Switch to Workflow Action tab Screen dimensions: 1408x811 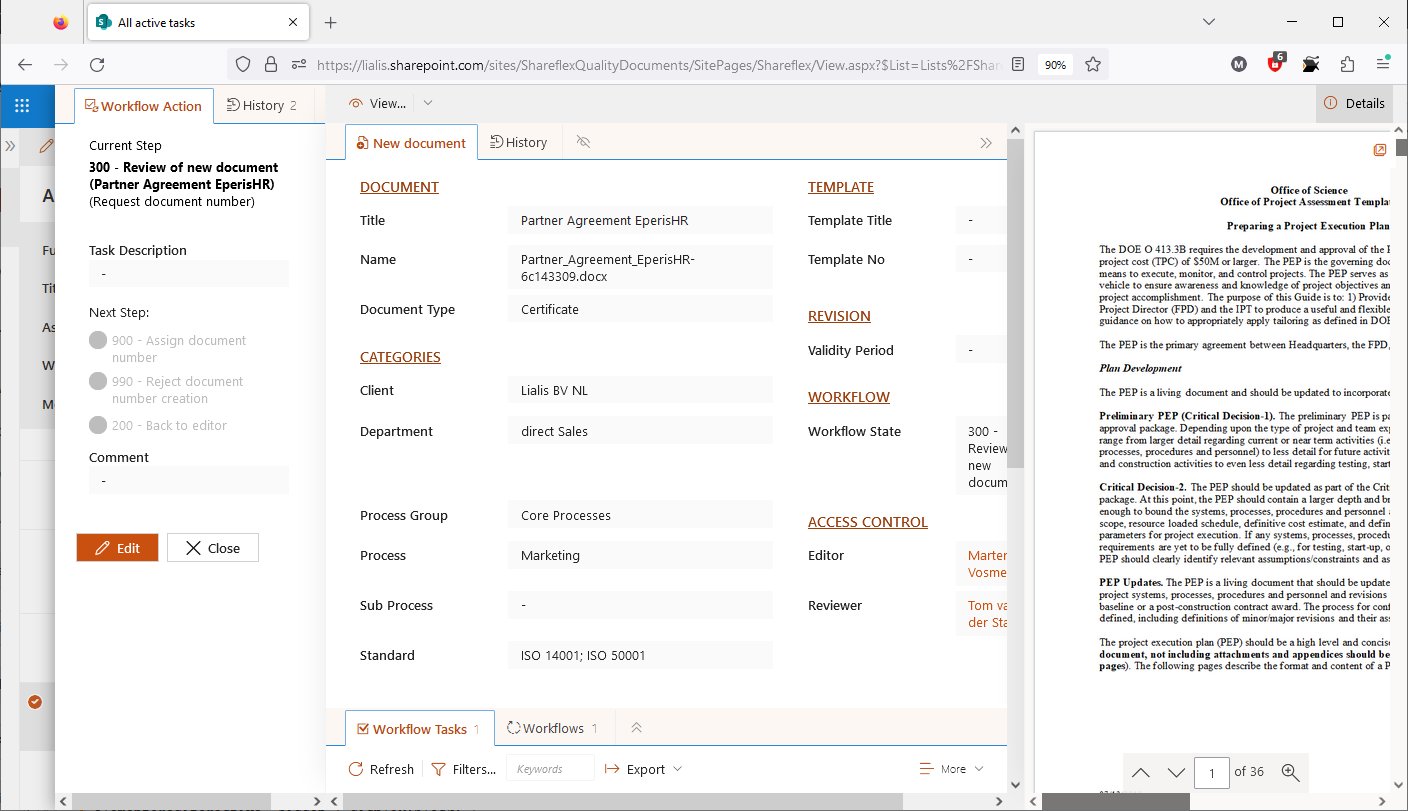point(144,105)
